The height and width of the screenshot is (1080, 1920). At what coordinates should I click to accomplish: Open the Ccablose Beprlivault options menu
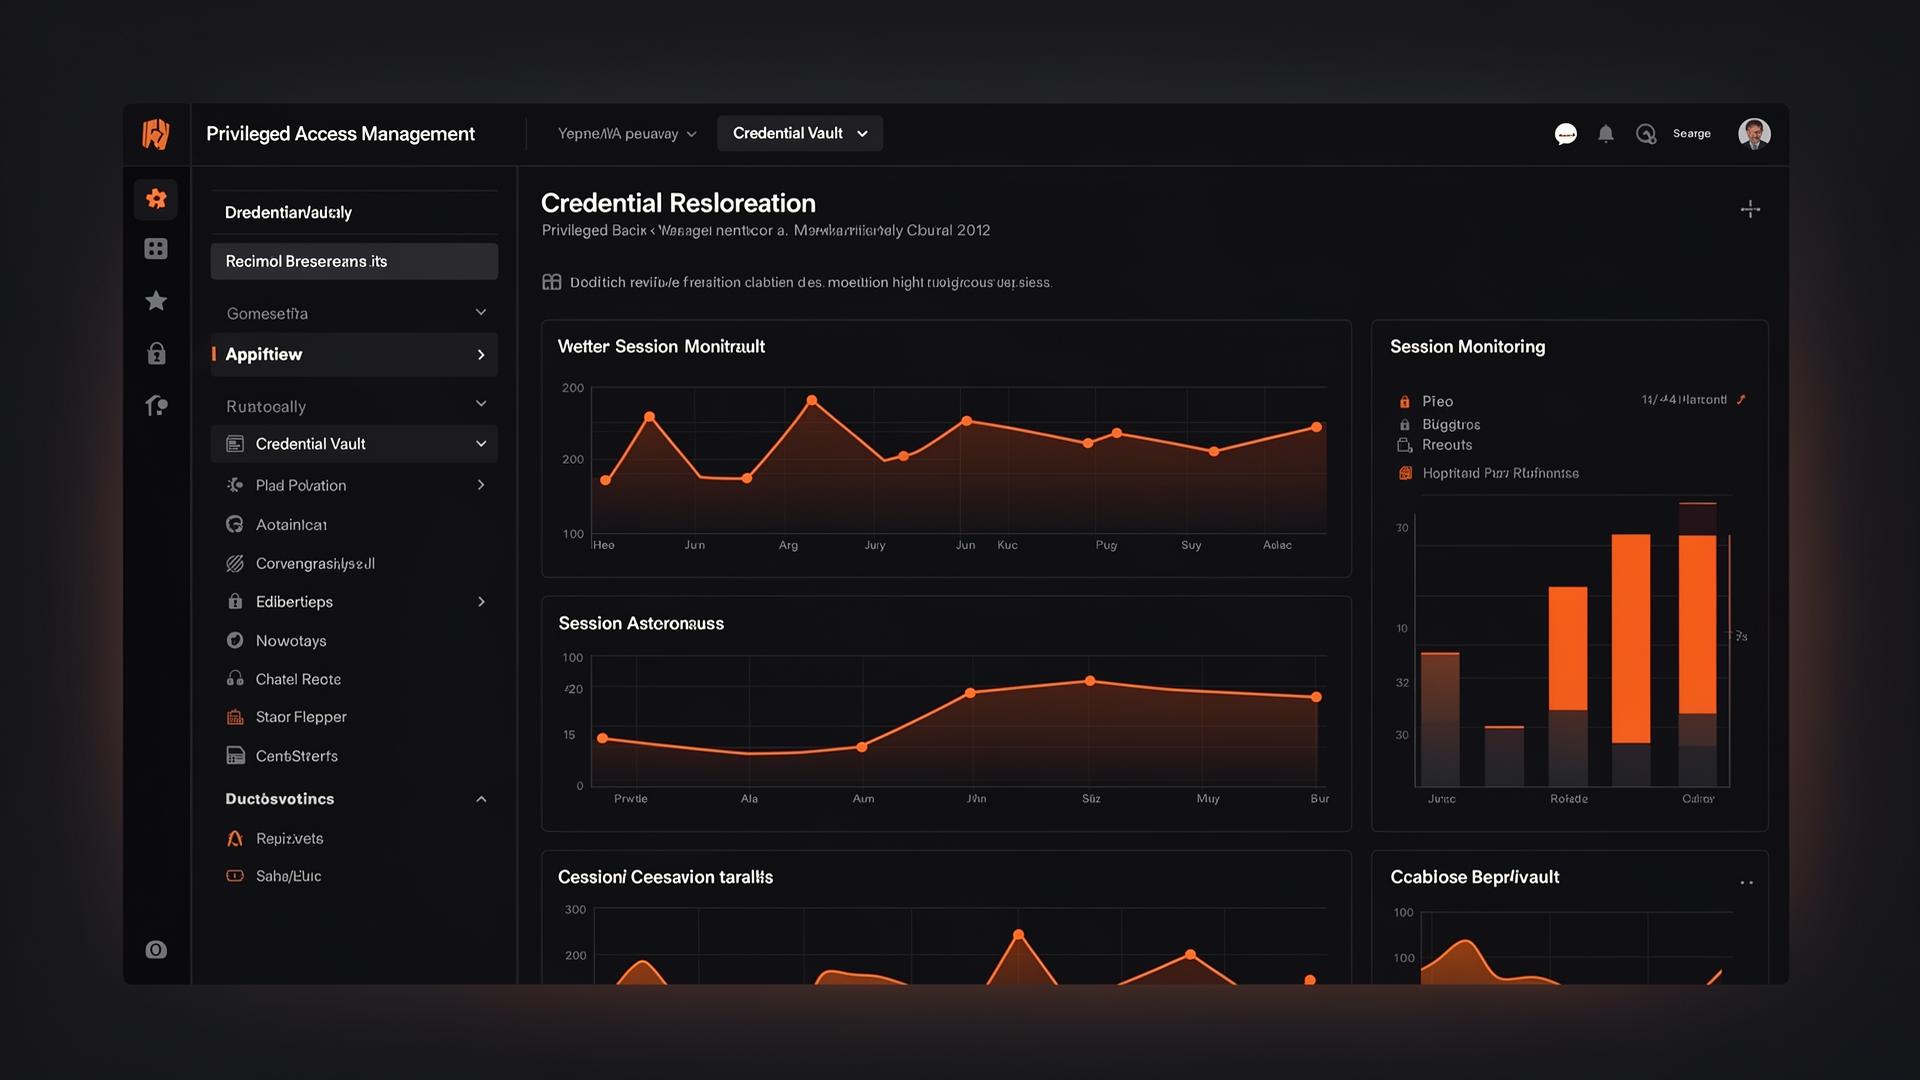1746,882
